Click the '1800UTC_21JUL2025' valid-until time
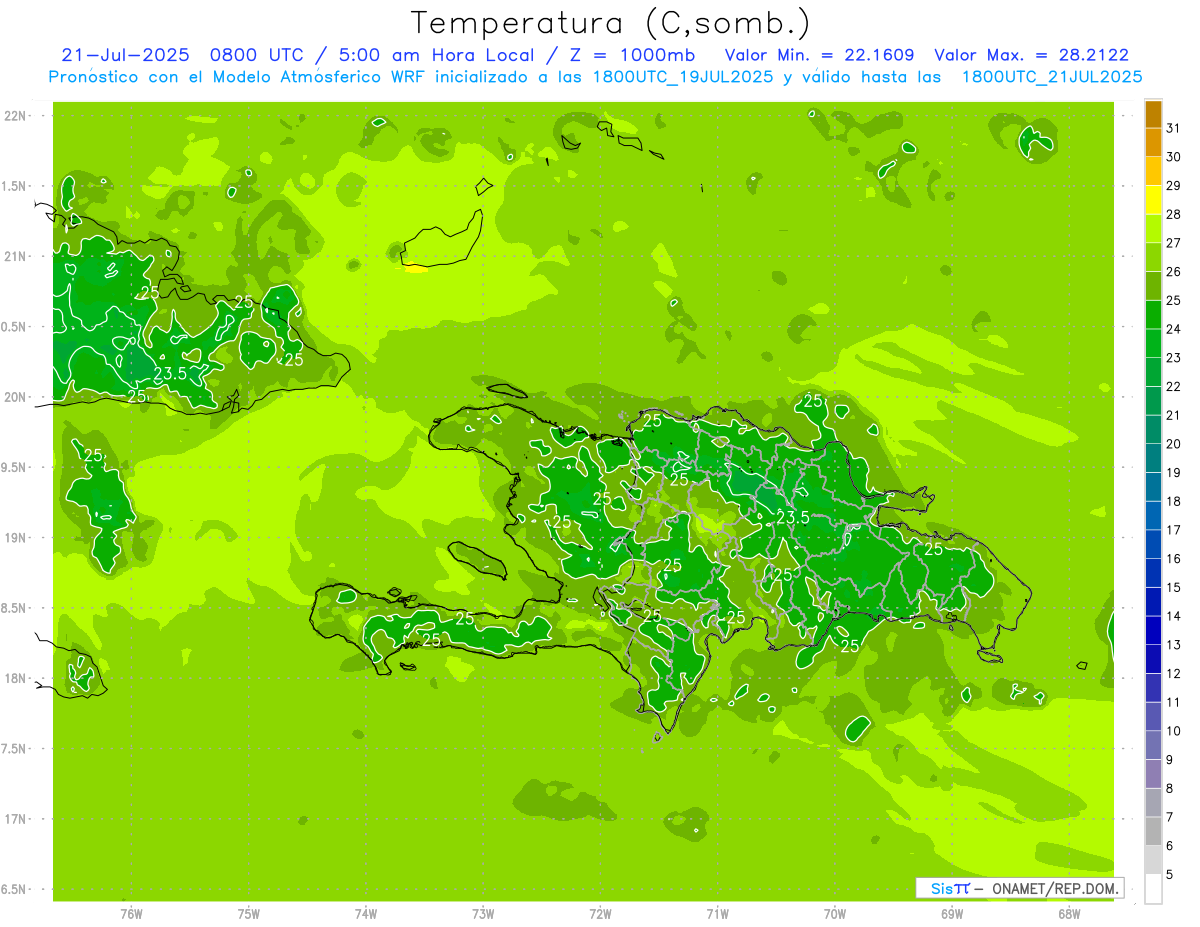Screen dimensions: 1200x927 1051,77
